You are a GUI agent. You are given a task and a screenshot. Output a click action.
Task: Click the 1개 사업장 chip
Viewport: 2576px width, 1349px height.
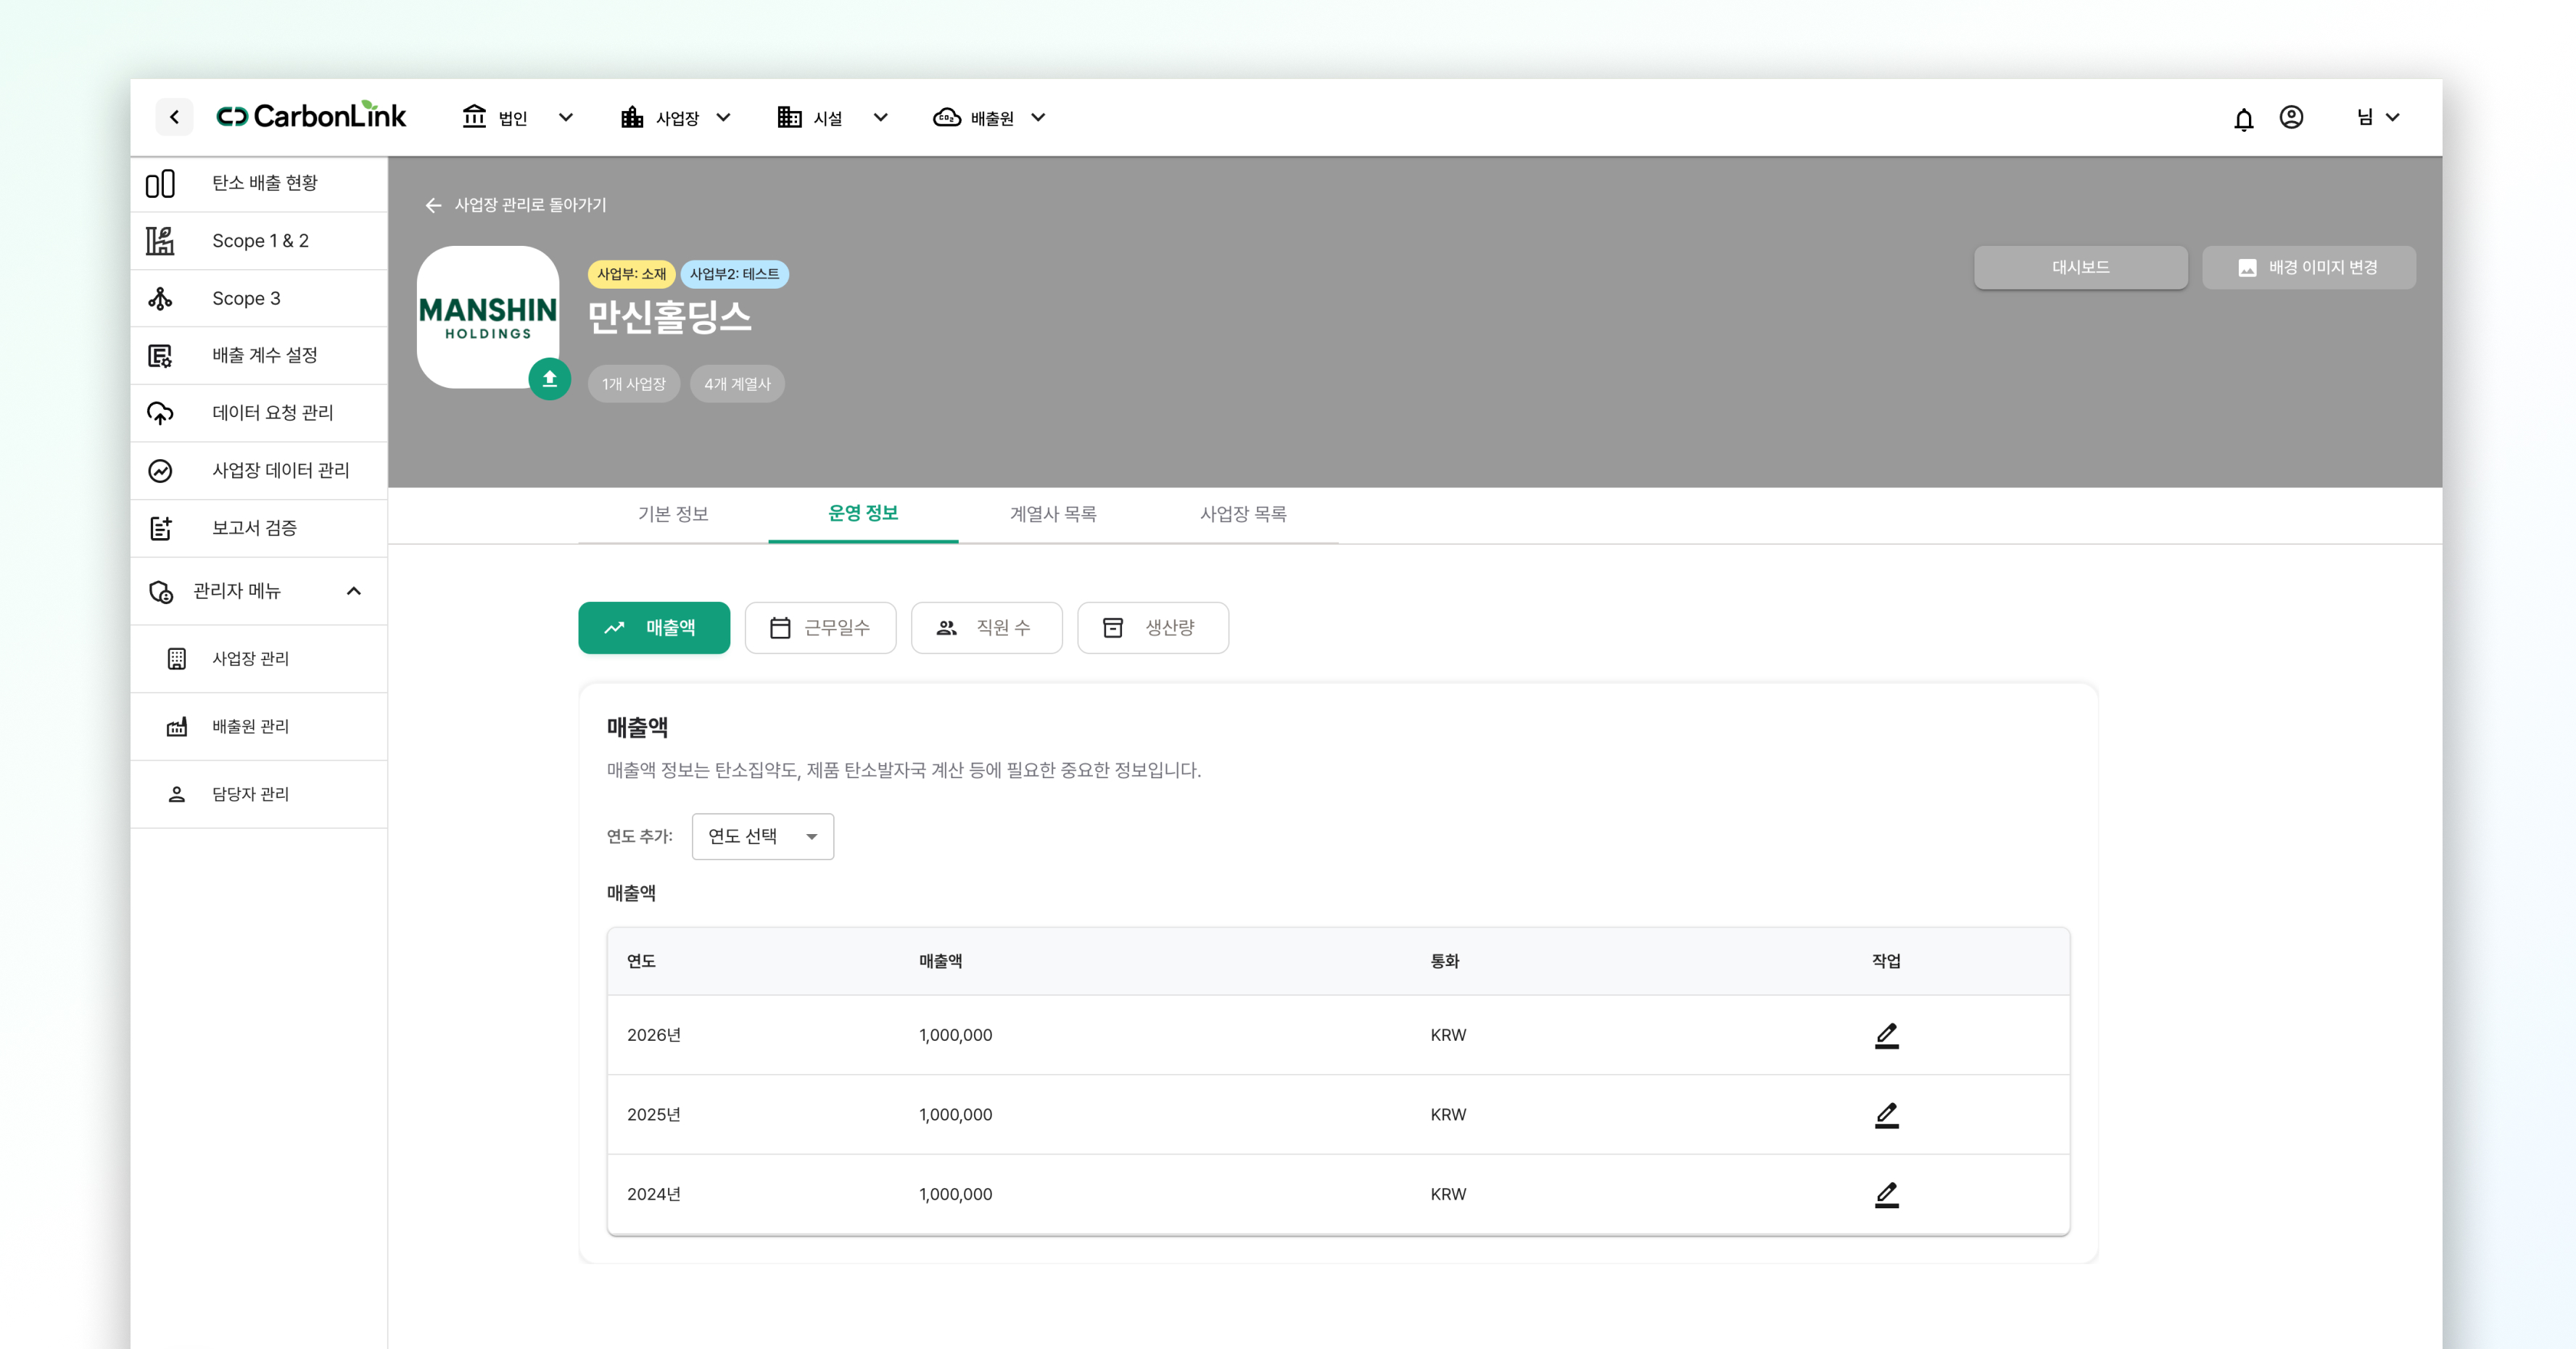click(634, 384)
